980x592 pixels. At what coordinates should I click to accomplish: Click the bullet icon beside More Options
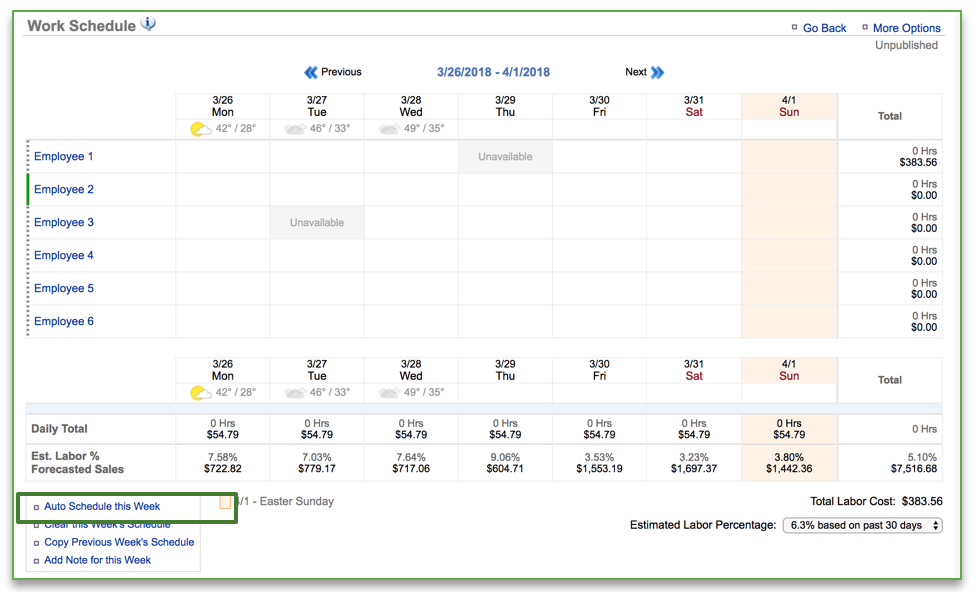click(x=864, y=28)
